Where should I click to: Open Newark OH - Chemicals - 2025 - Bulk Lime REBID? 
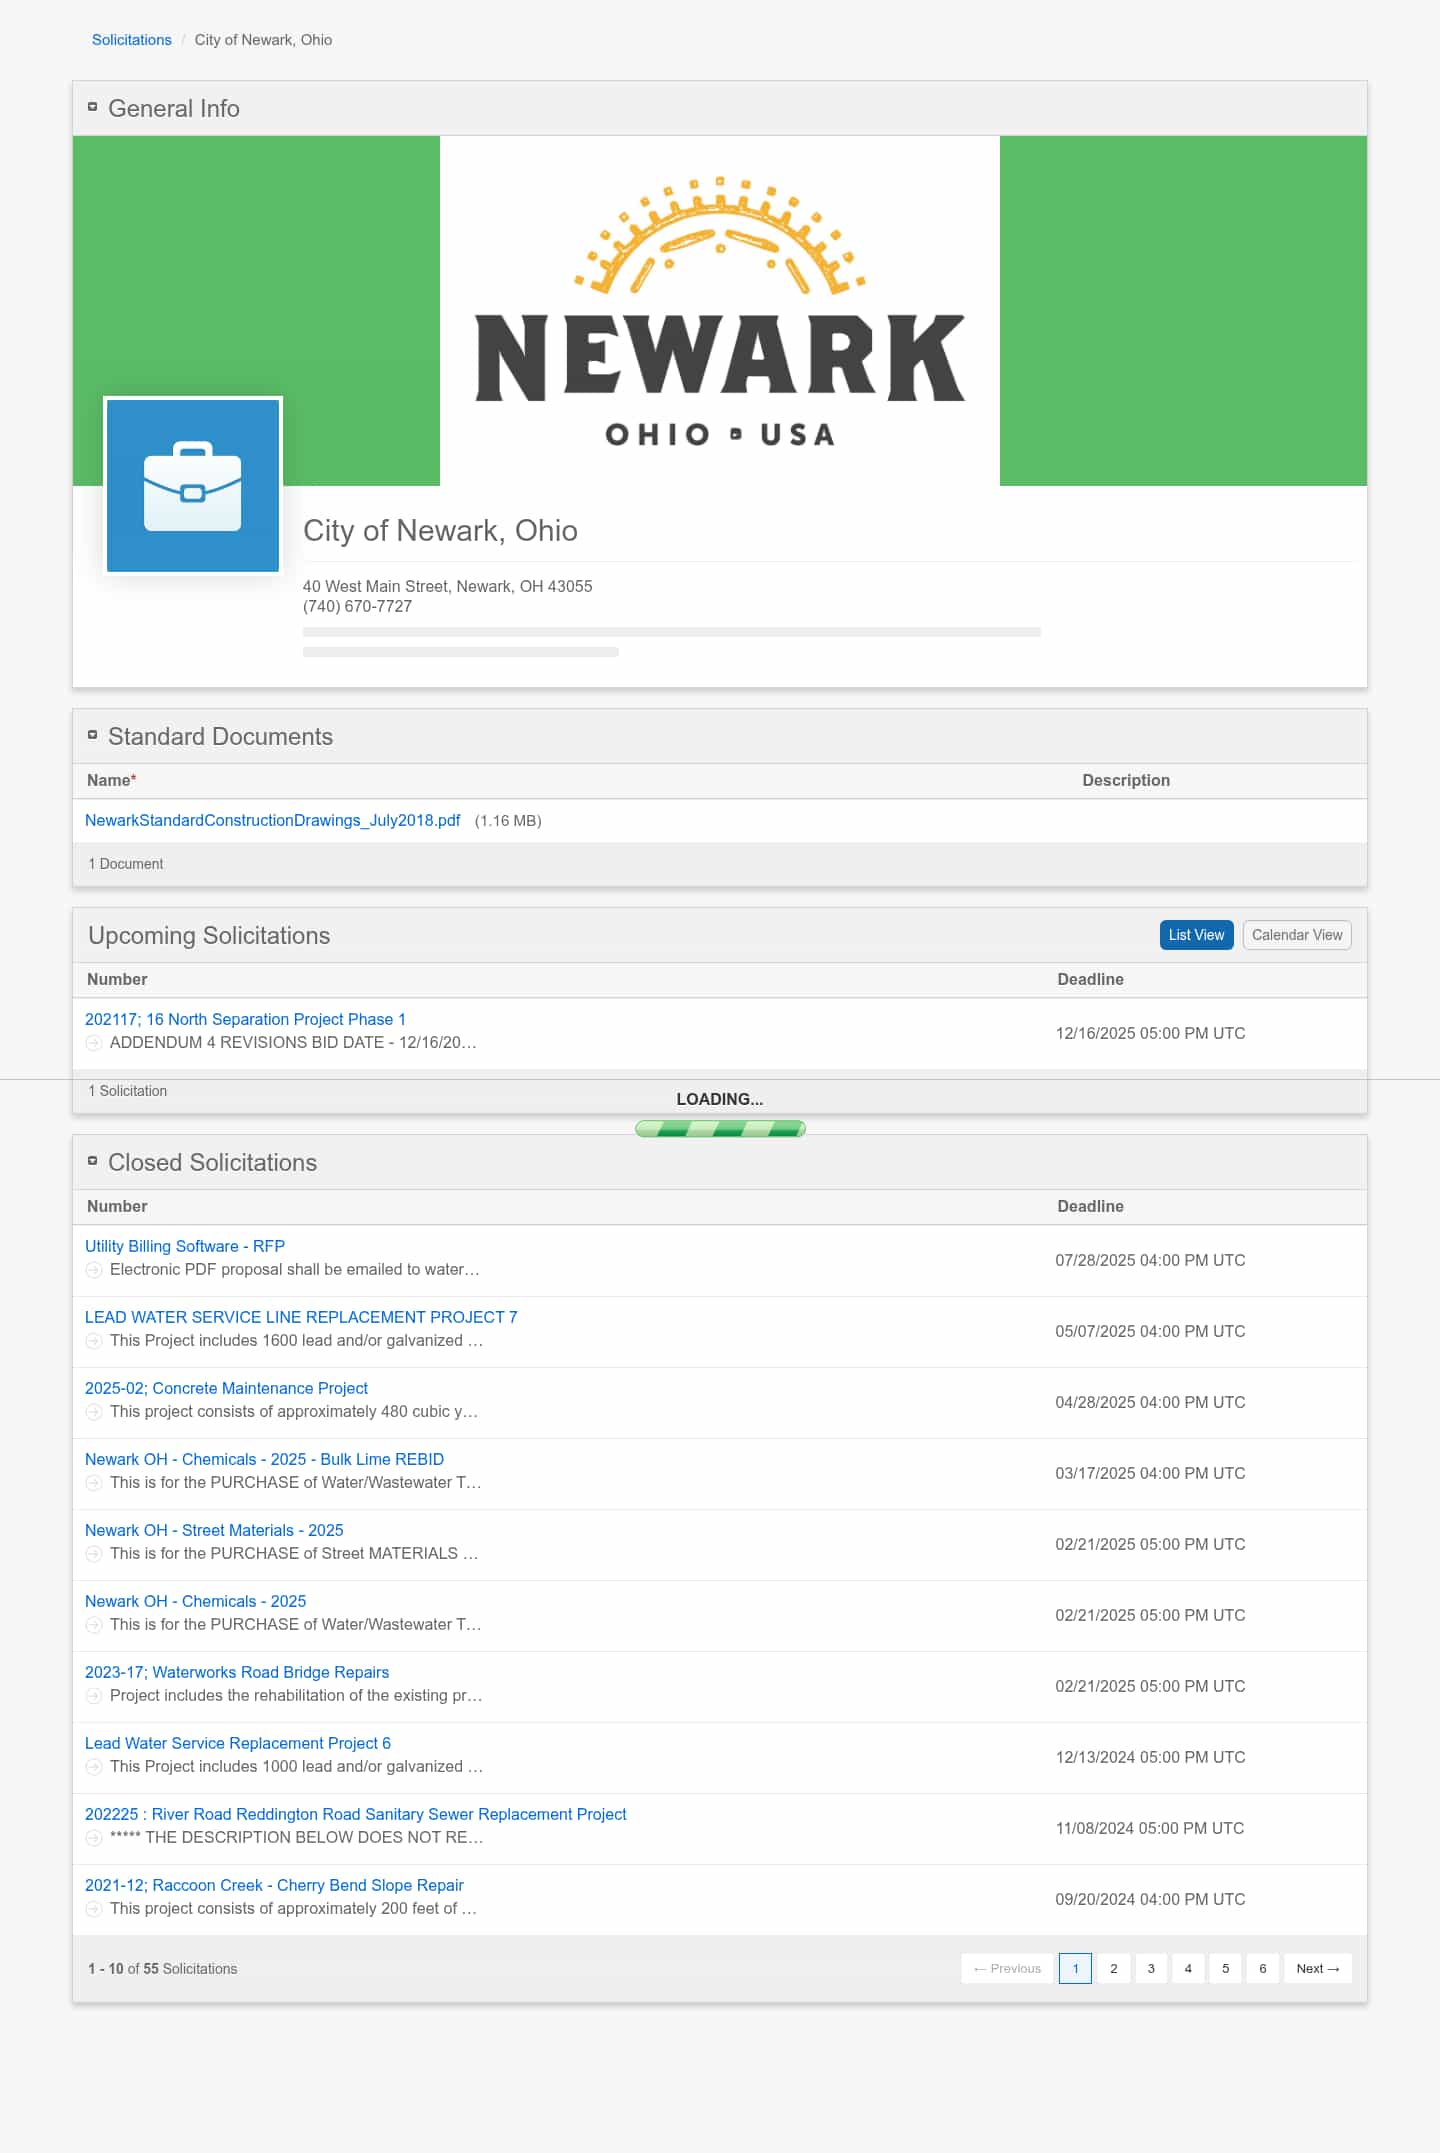tap(264, 1459)
